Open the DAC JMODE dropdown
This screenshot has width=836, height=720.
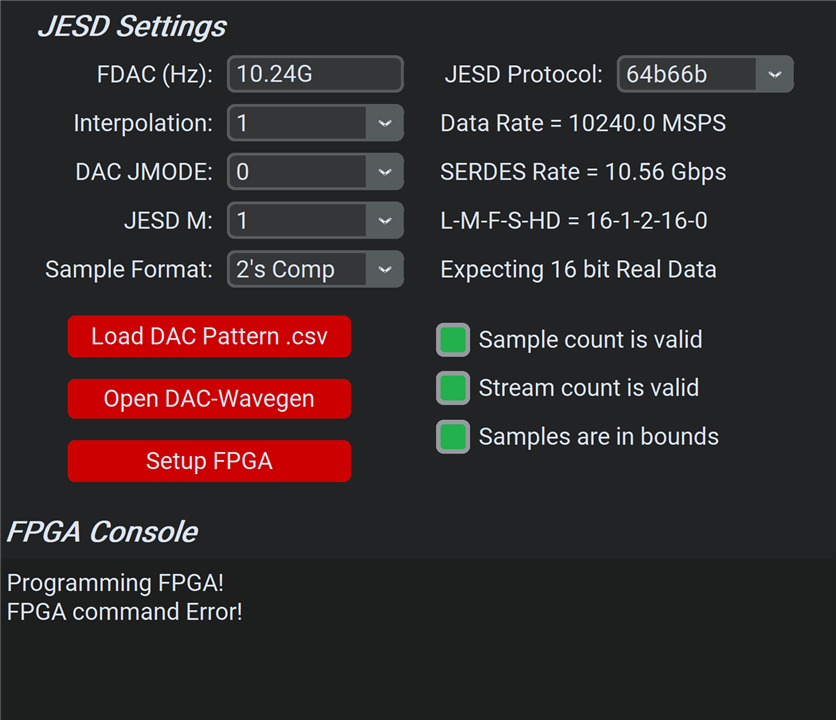point(384,172)
